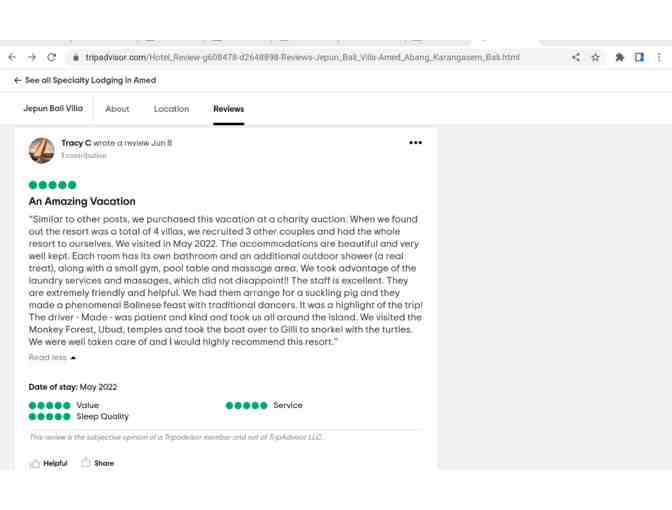672x510 pixels.
Task: Open review options three-dot menu
Action: pyautogui.click(x=415, y=143)
